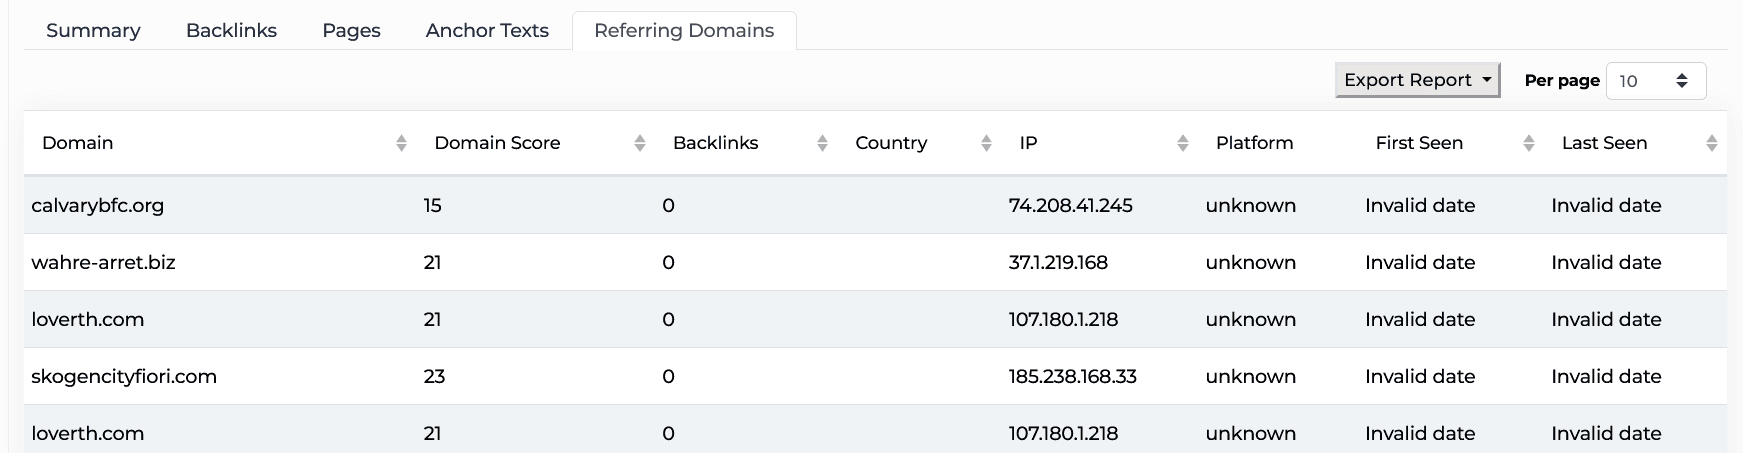Click the Platform column header
Viewport: 1743px width, 453px height.
point(1254,143)
